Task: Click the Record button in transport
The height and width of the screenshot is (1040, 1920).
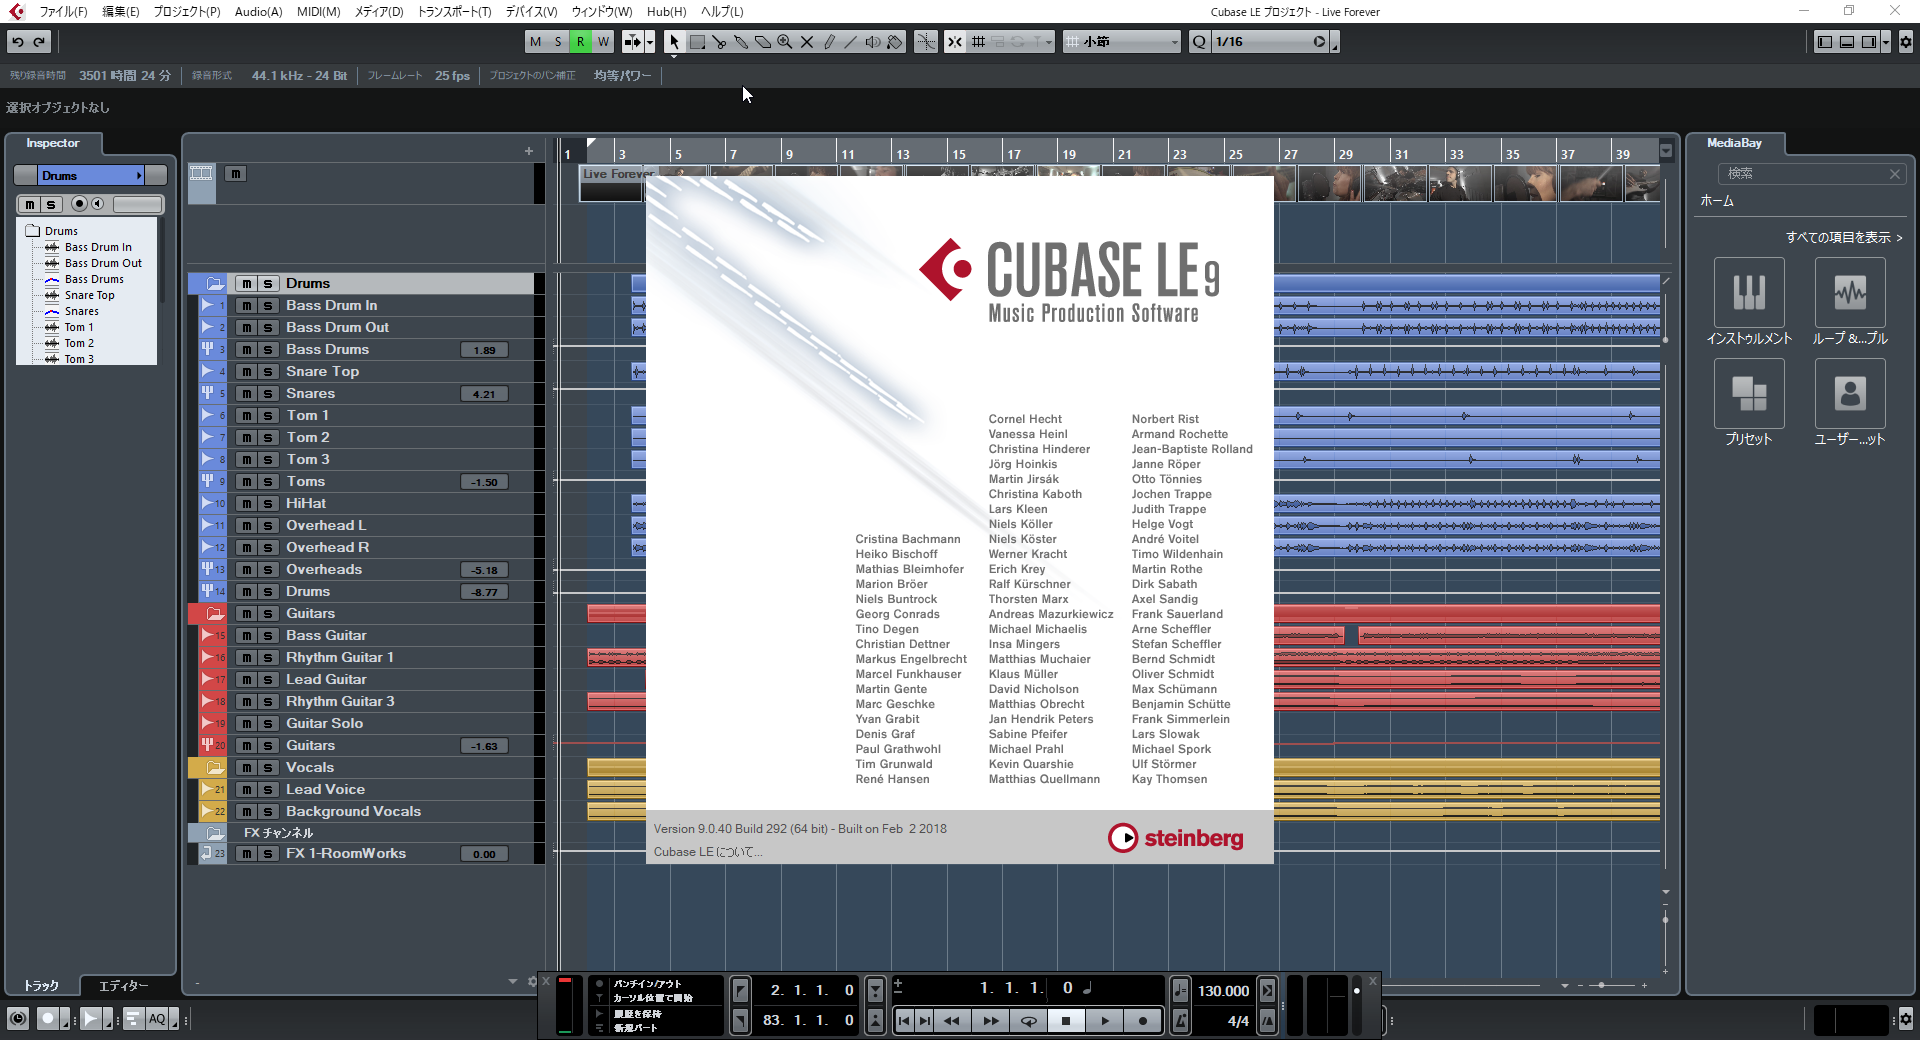Action: click(x=1143, y=1021)
